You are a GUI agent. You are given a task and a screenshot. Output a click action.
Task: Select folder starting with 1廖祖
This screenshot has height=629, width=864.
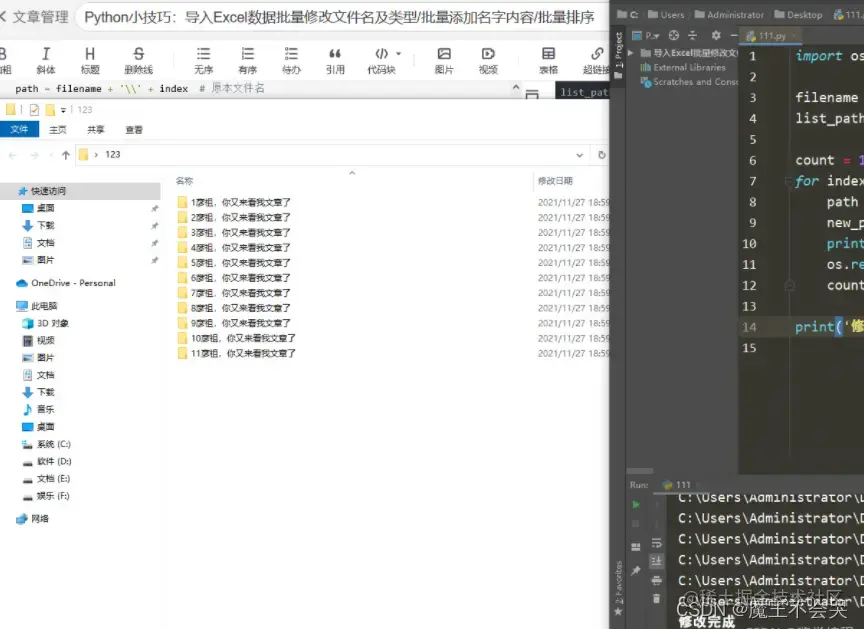(x=240, y=202)
